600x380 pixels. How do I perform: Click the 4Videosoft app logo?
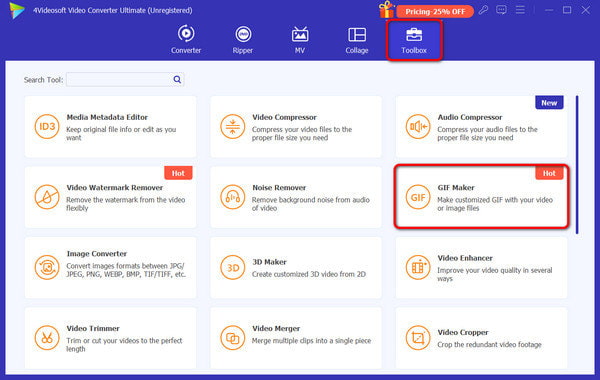tap(17, 10)
